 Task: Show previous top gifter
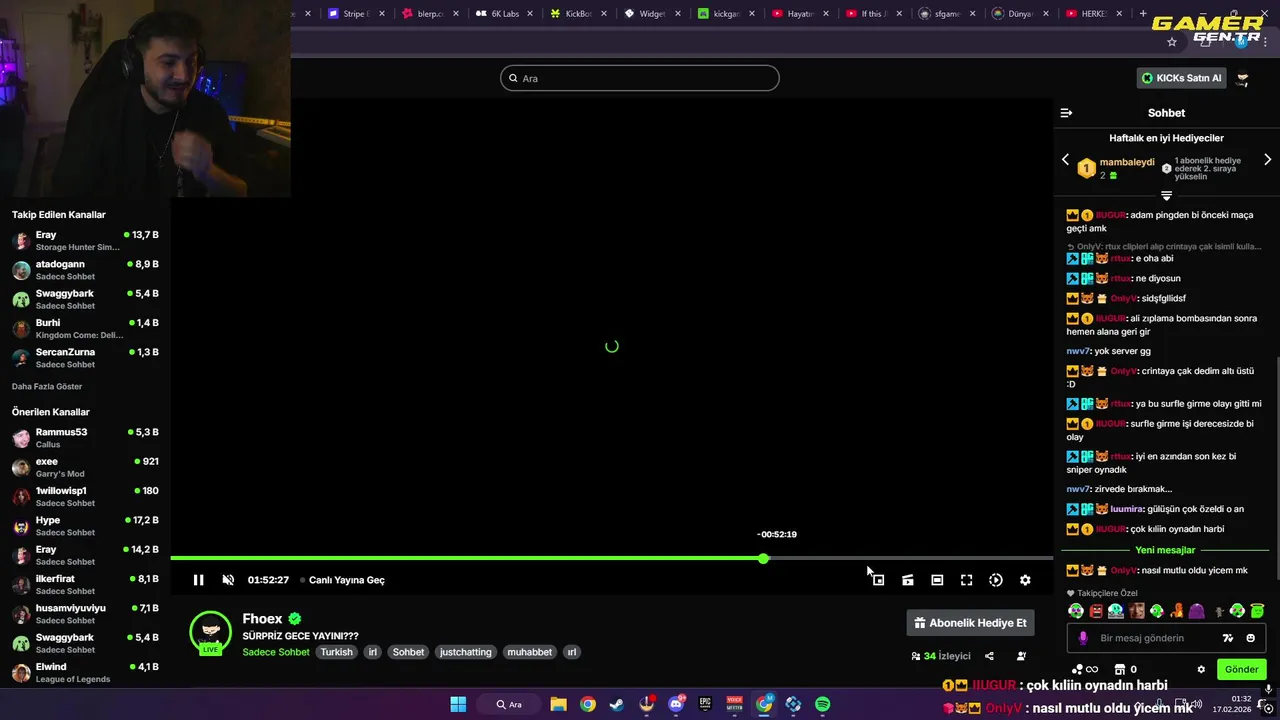[x=1065, y=160]
